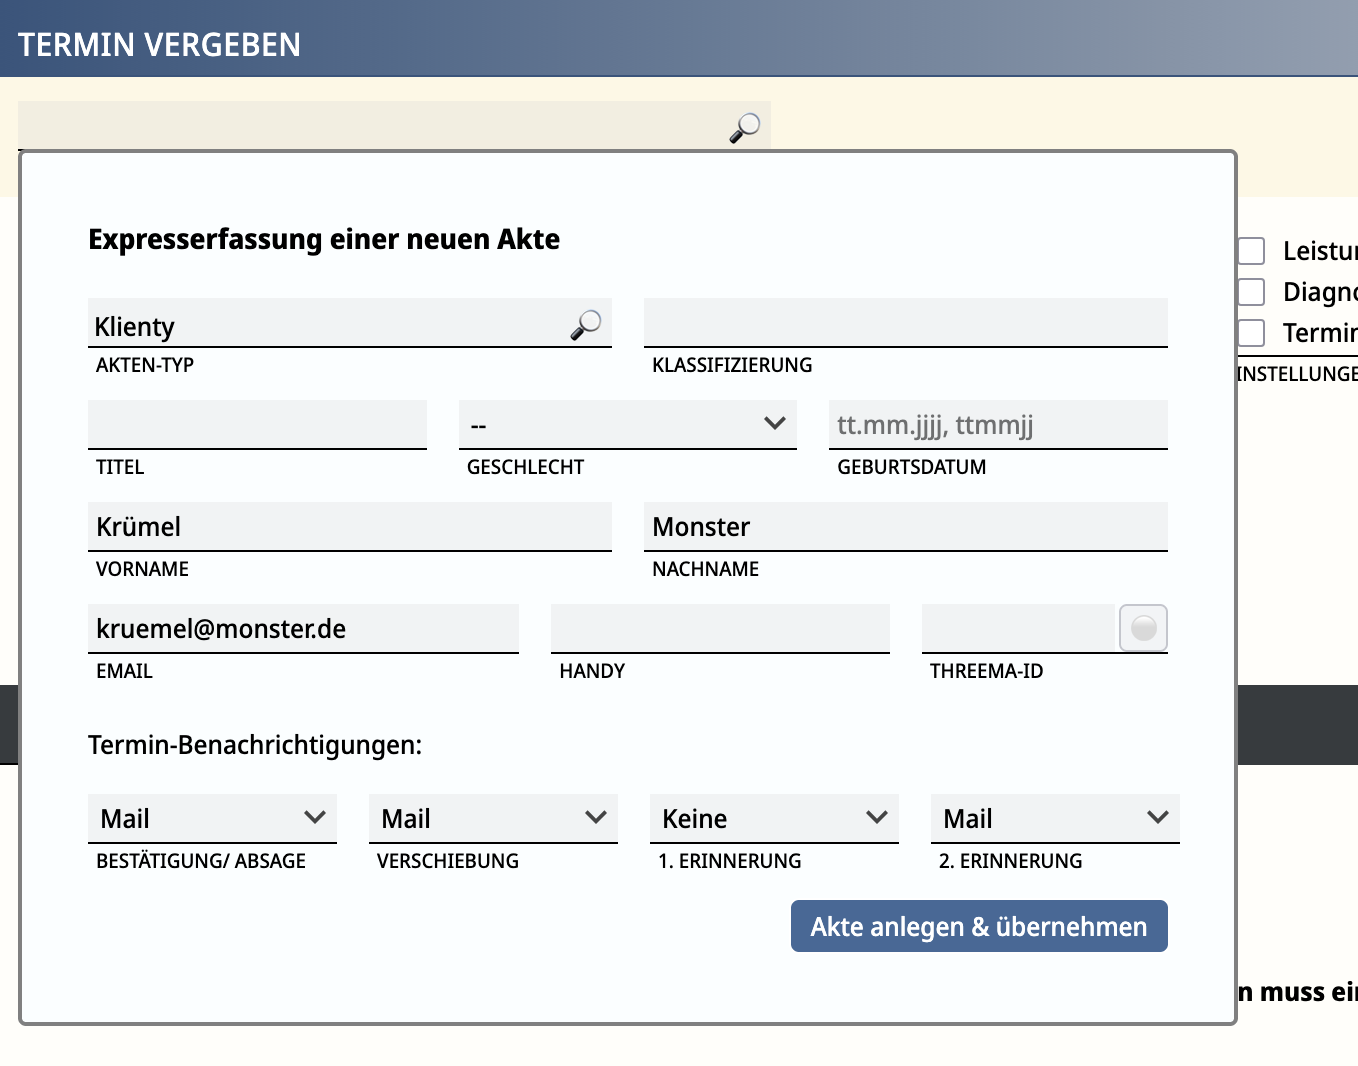Tick the Diagnose checkbox

[1251, 292]
